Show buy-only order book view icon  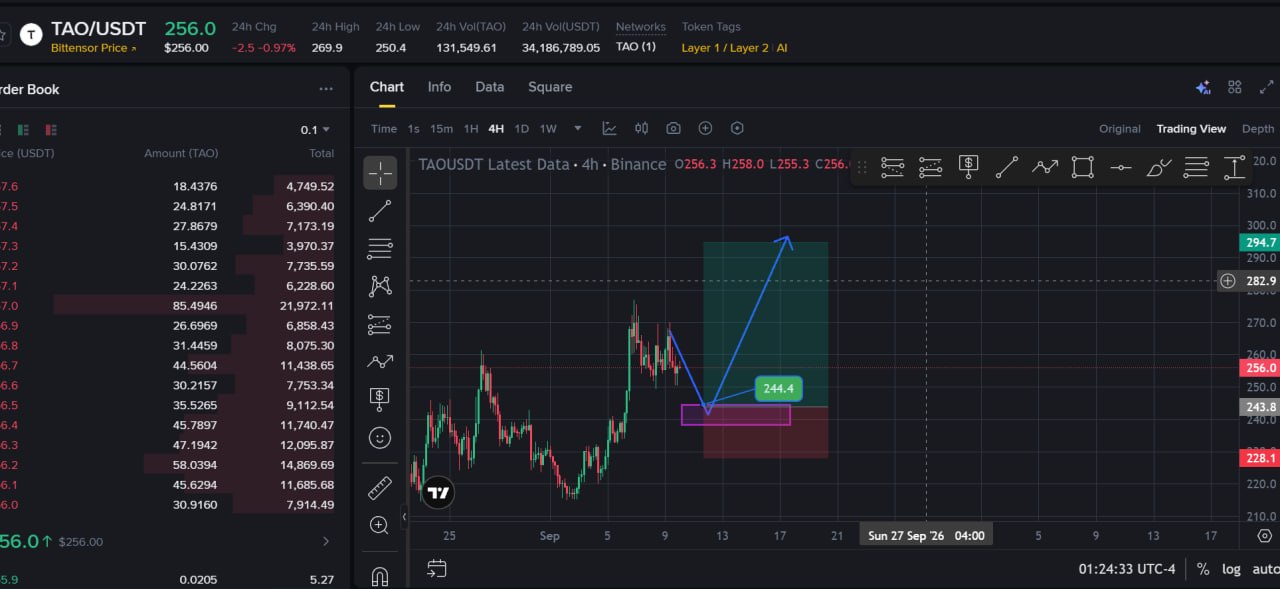[23, 130]
